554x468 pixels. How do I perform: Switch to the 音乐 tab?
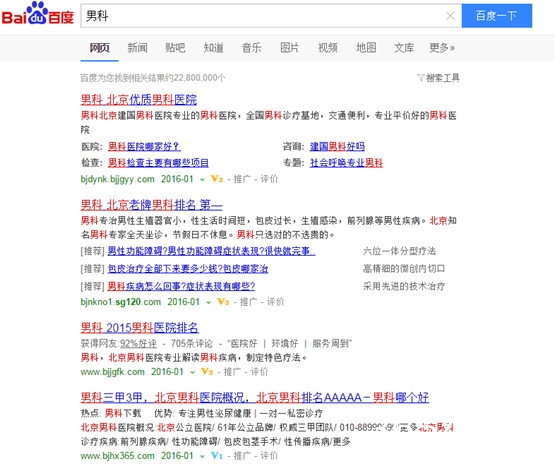click(x=252, y=48)
